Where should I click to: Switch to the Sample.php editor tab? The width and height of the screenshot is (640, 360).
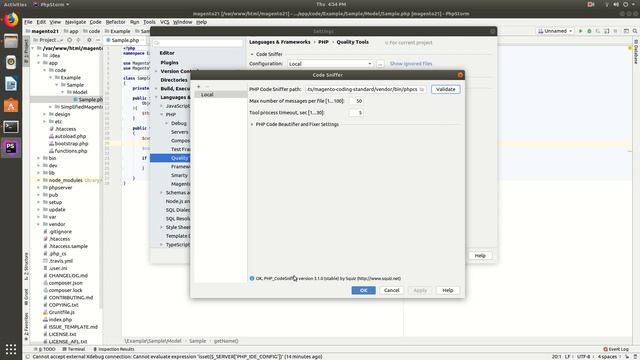click(x=125, y=40)
